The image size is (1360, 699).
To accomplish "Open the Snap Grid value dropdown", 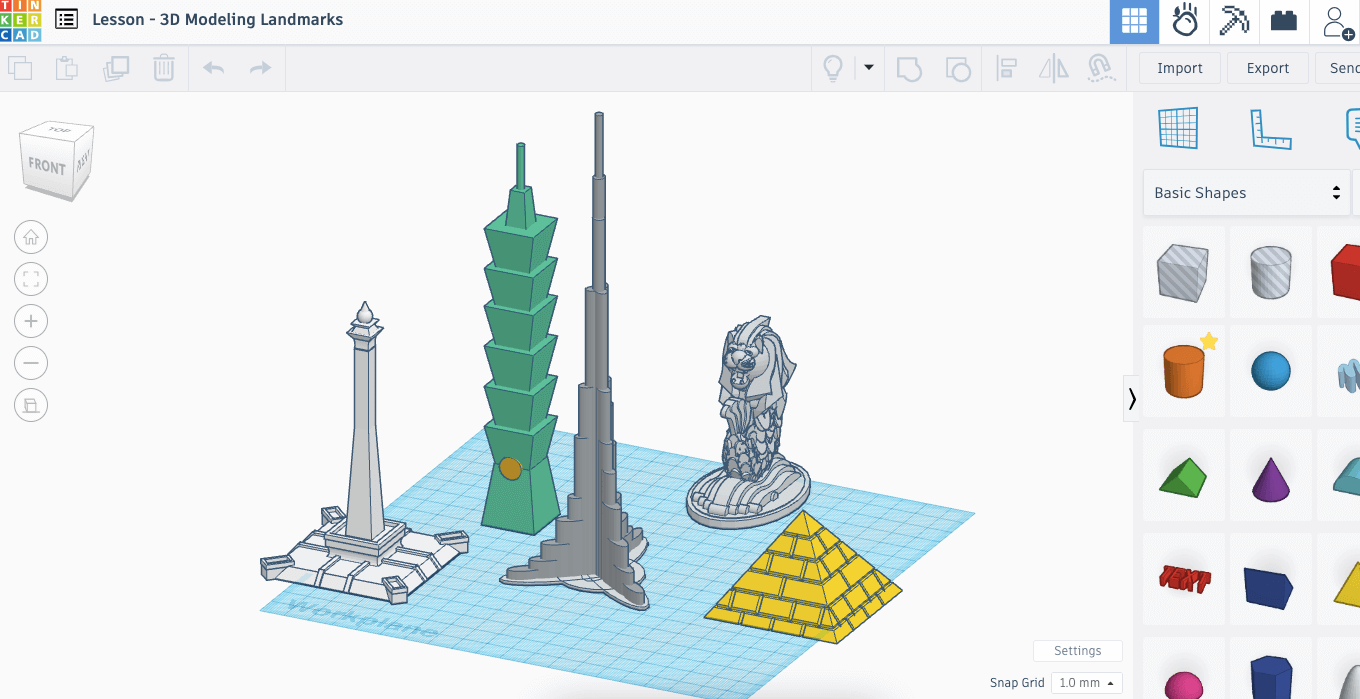I will [1086, 682].
